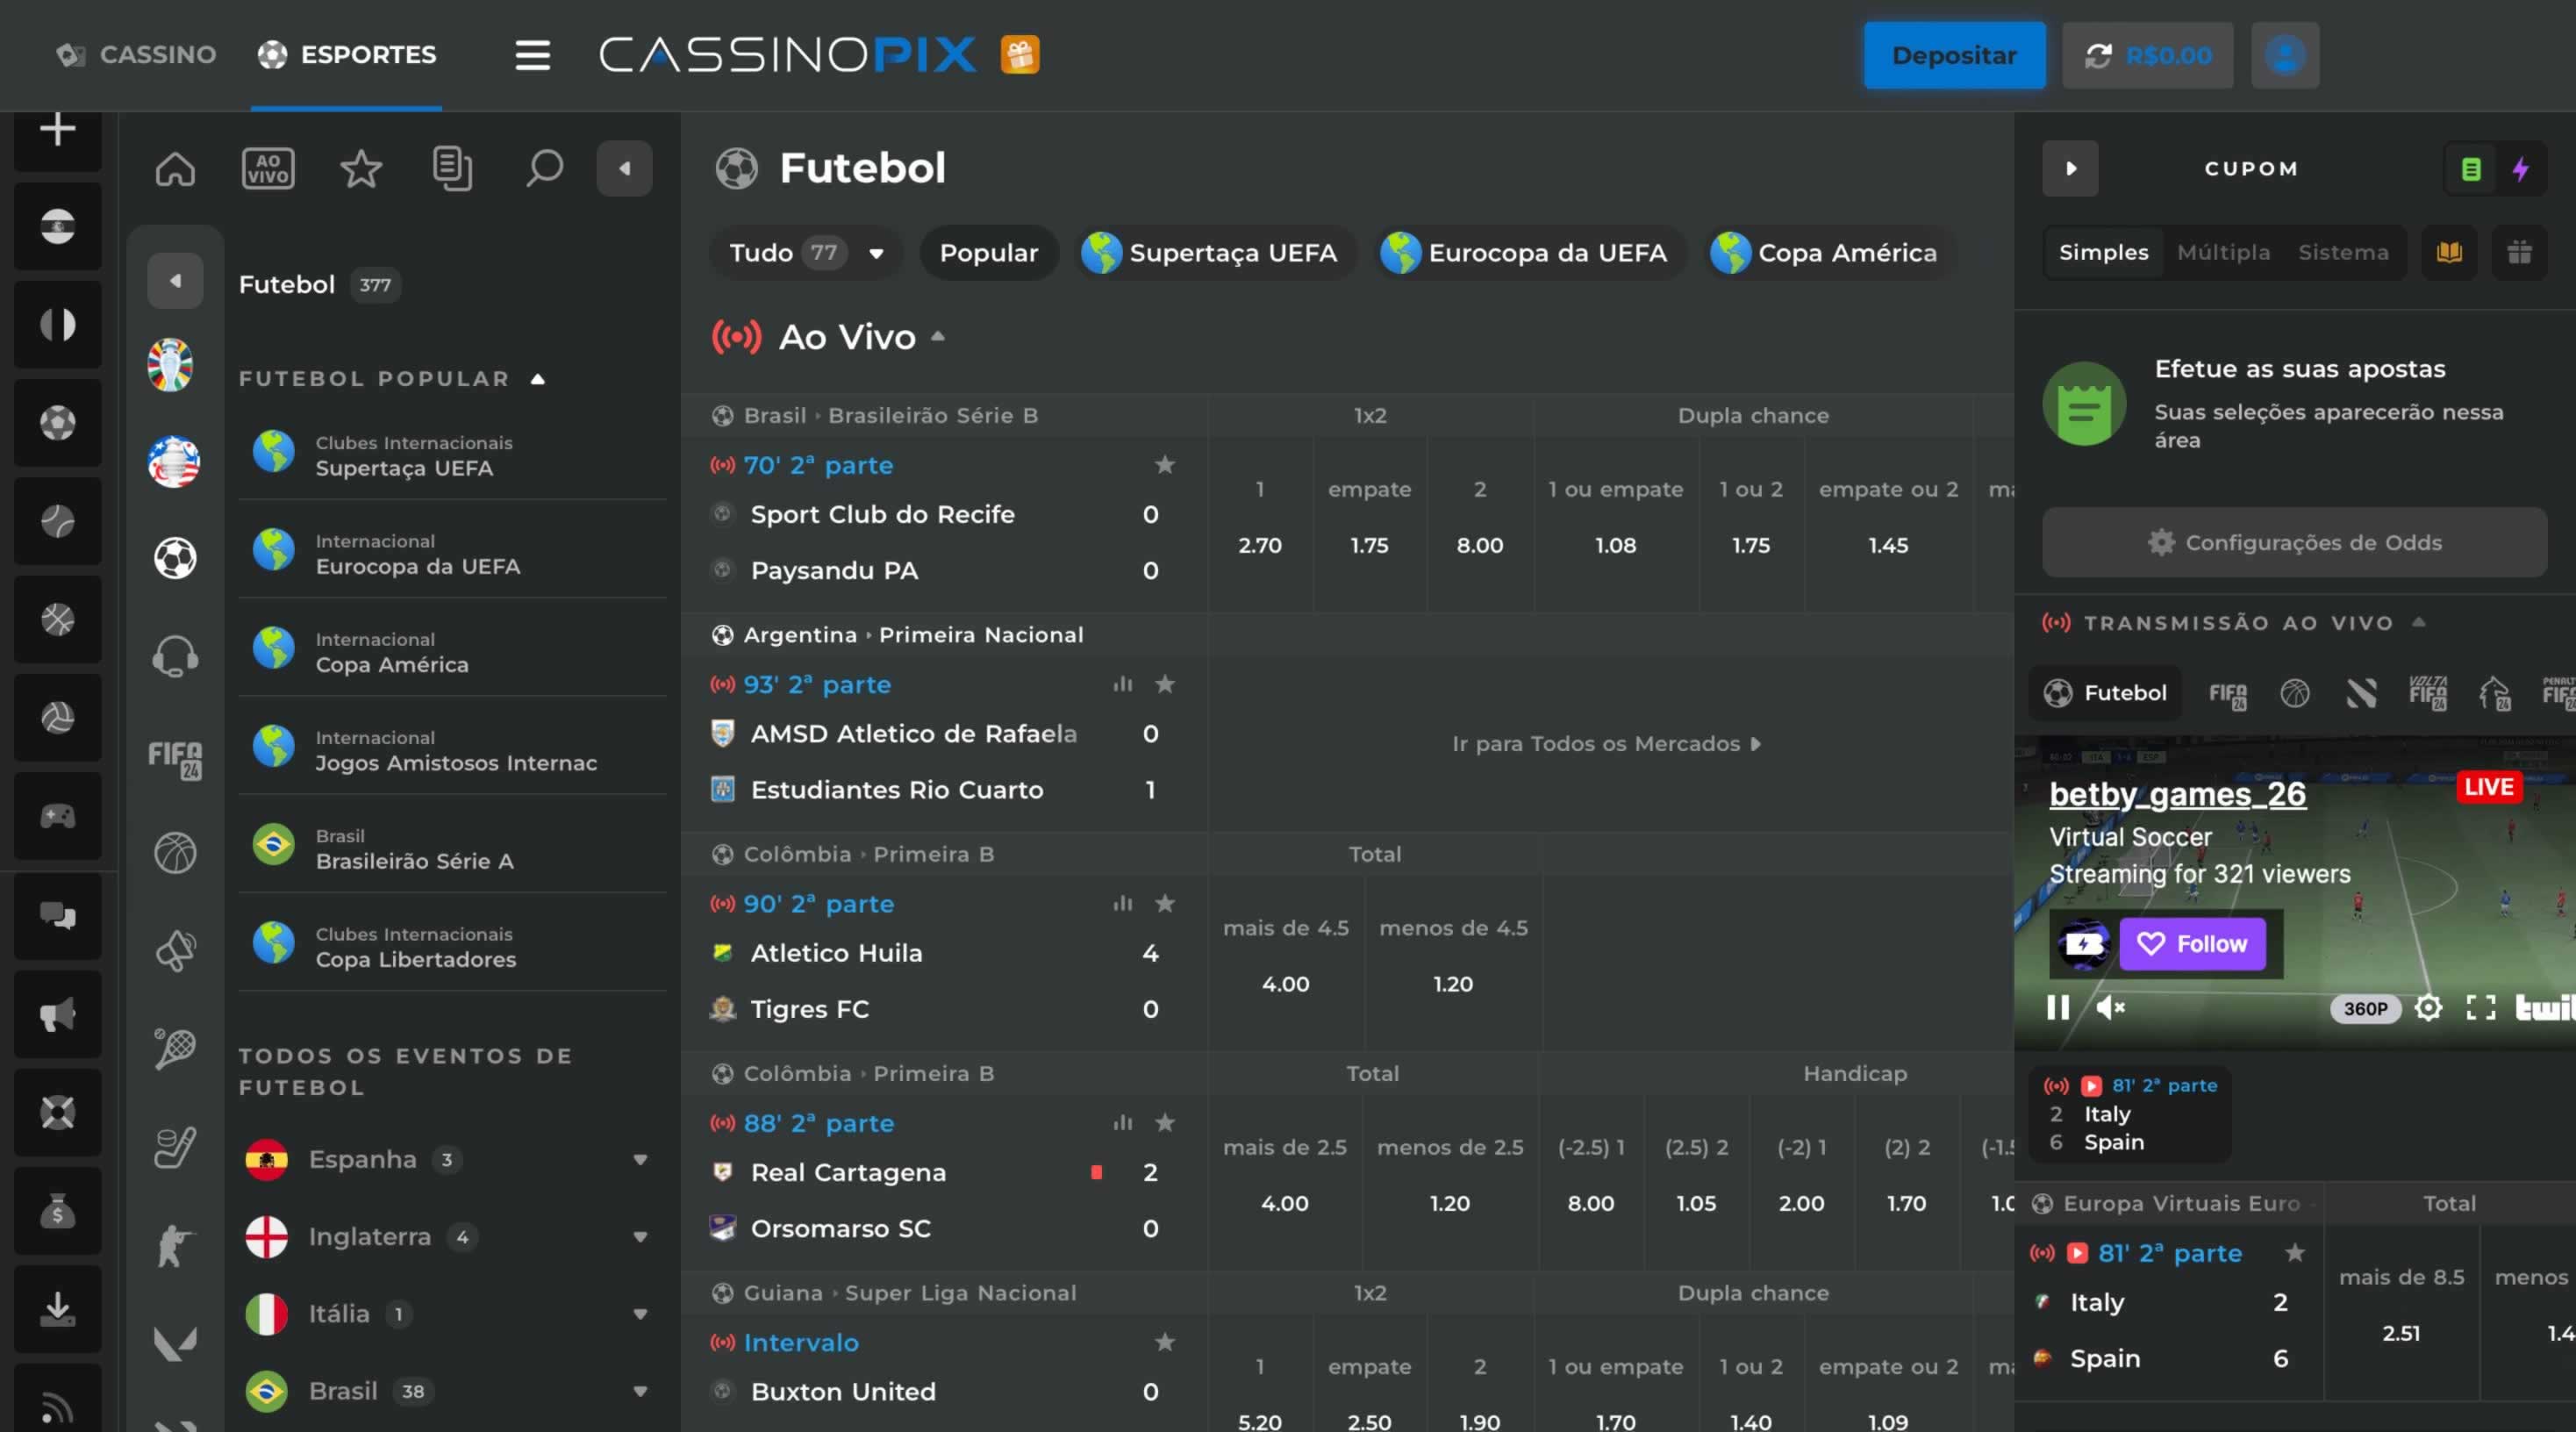Collapse the sports menu with top arrow
This screenshot has height=1432, width=2576.
[624, 168]
